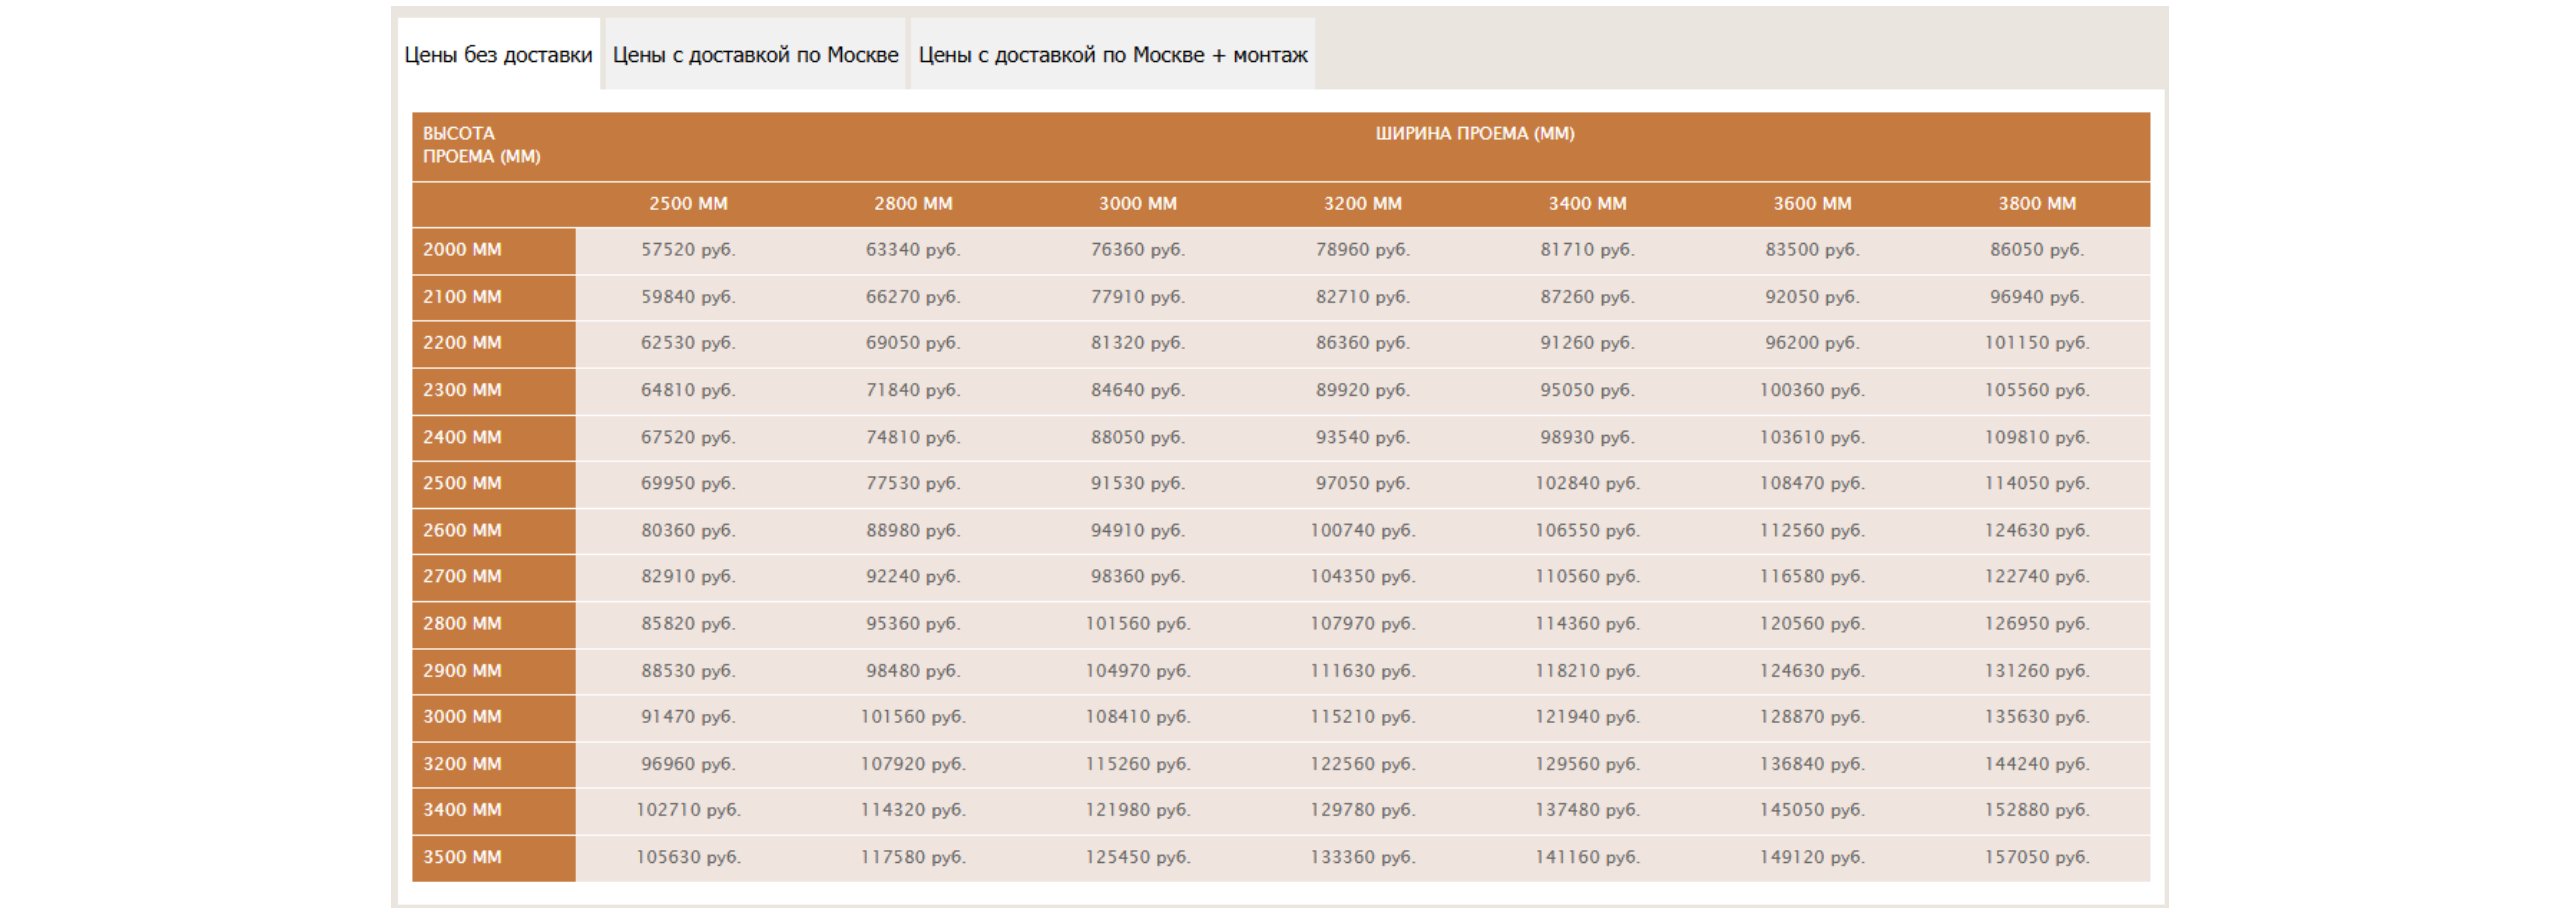
Task: Select the 3000 ММ width column header
Action: (1138, 204)
